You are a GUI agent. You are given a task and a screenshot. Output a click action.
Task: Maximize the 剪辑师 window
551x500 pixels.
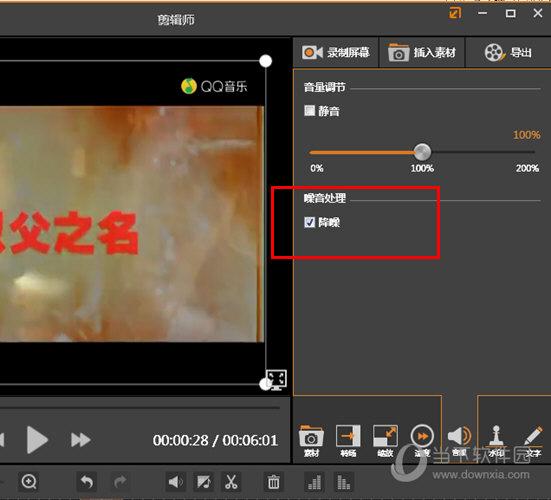point(510,13)
